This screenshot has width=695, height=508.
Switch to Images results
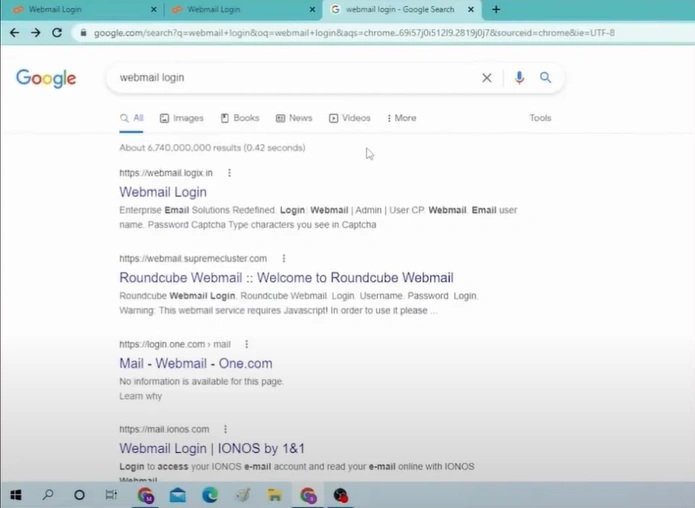(182, 118)
